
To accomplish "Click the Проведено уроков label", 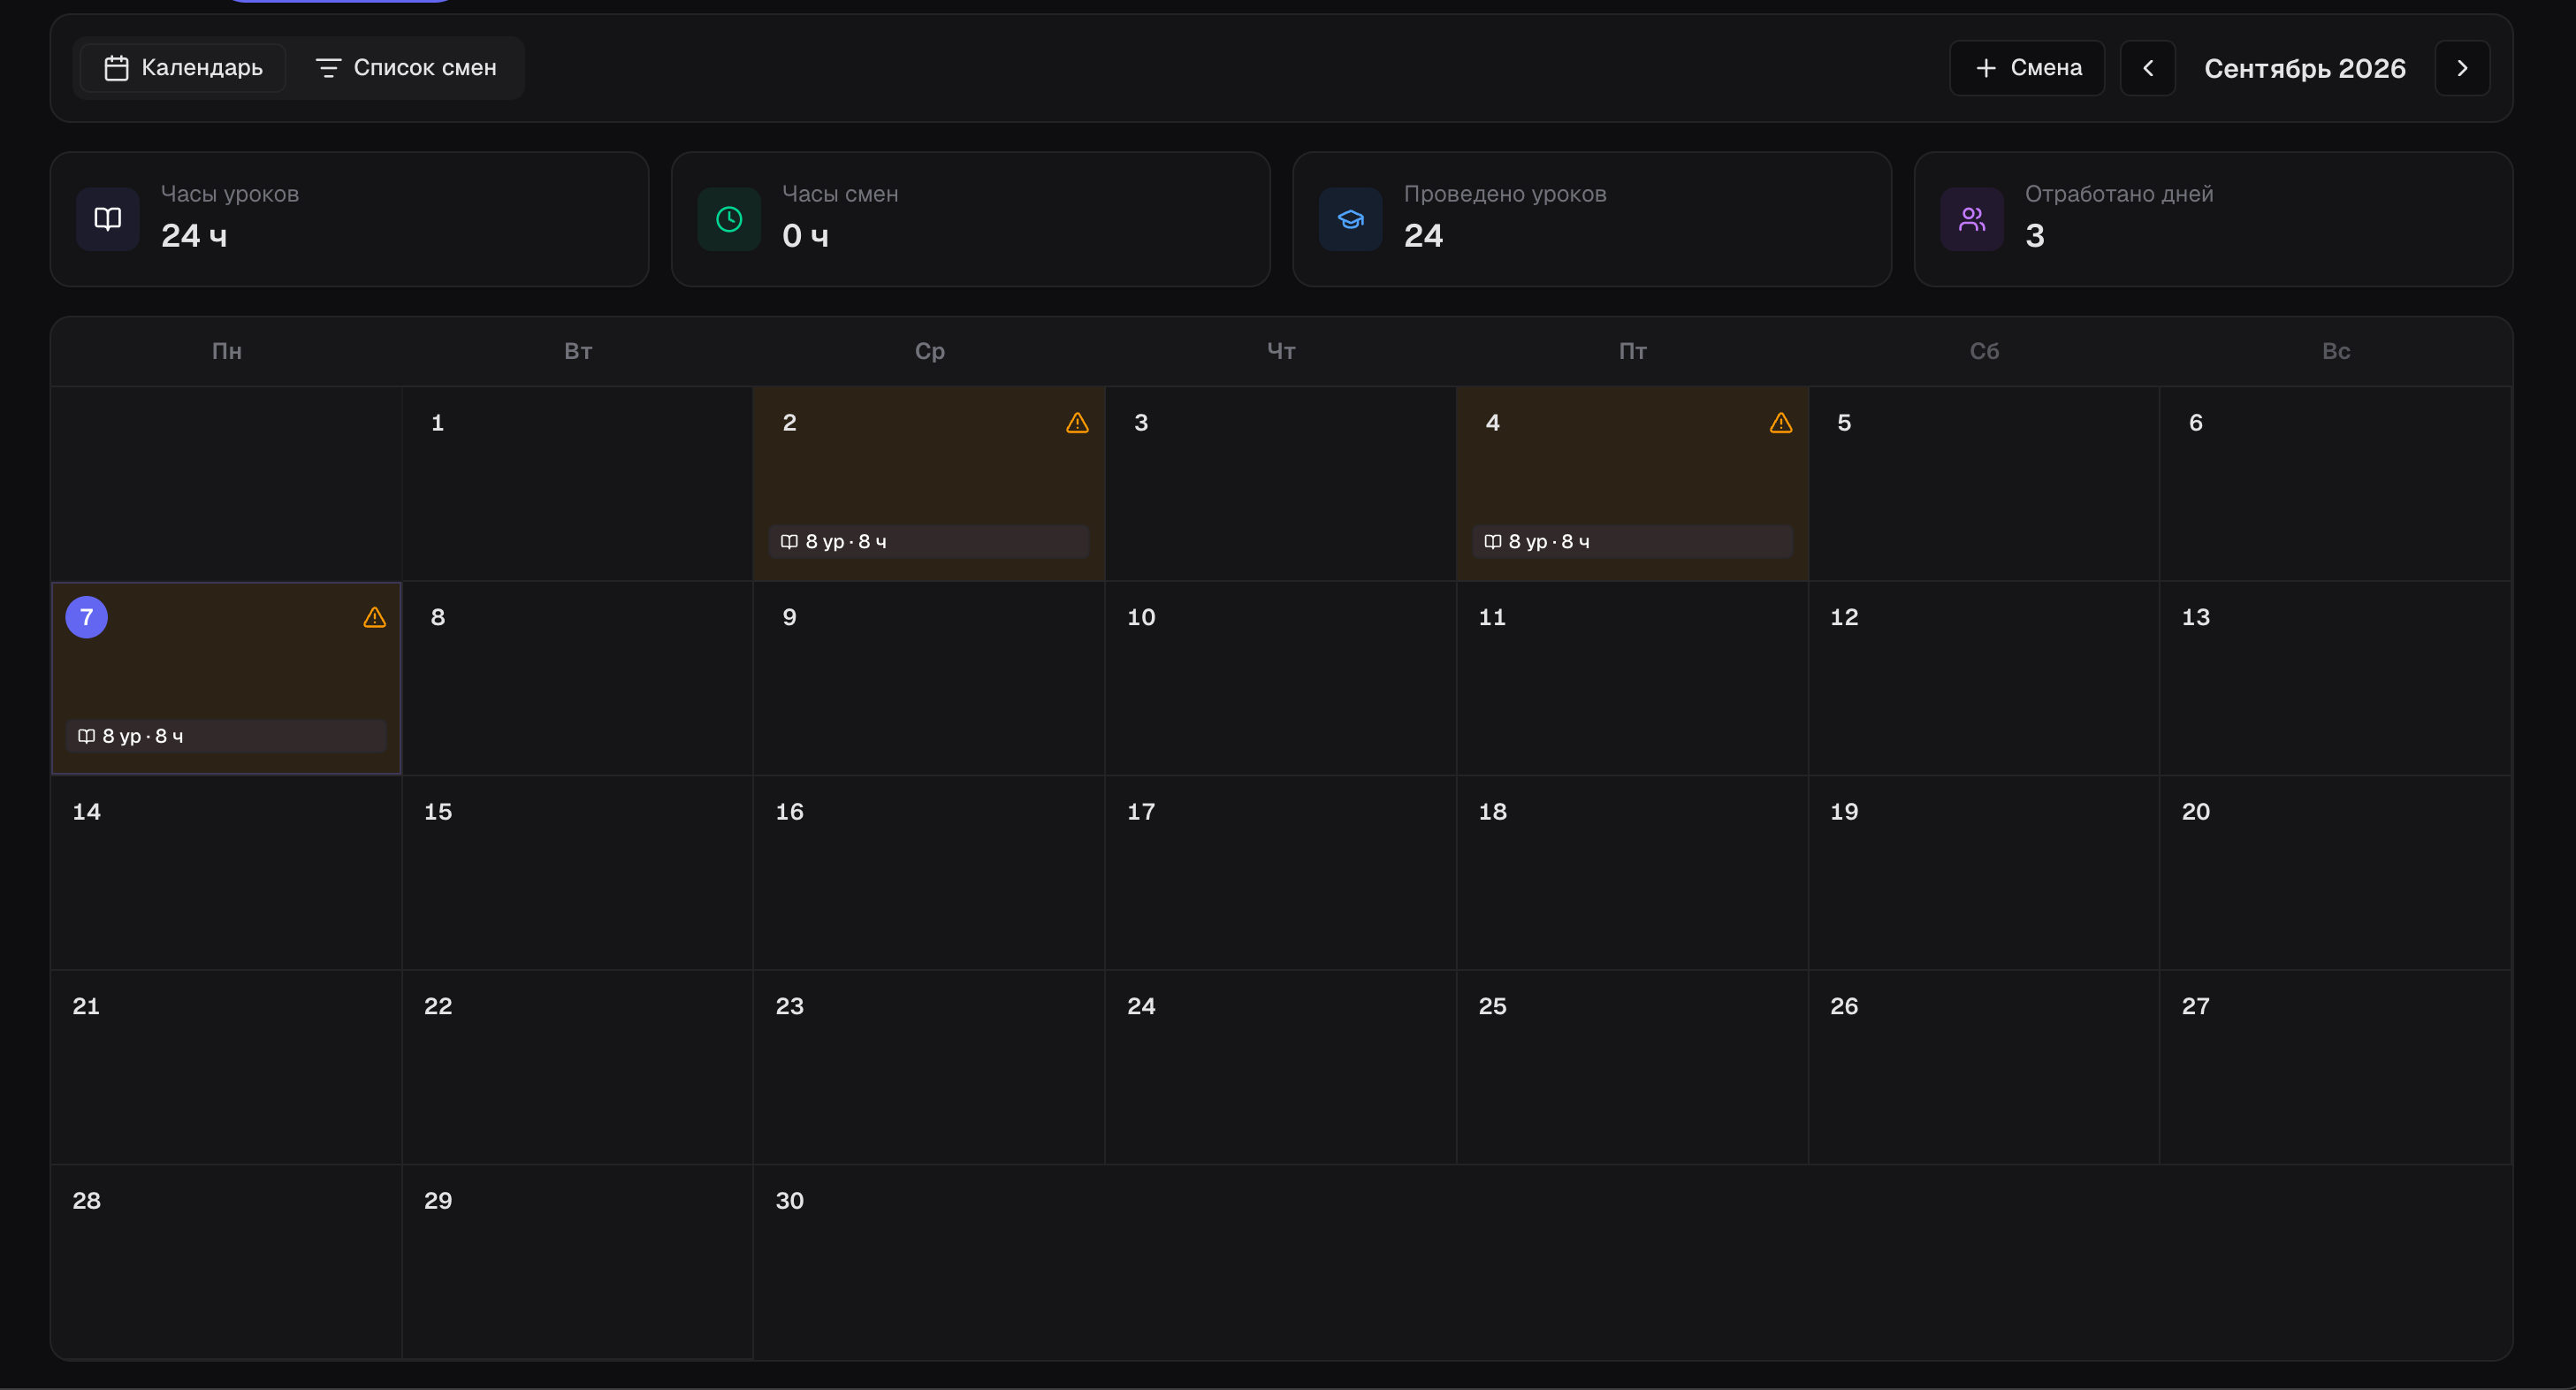I will [x=1505, y=194].
